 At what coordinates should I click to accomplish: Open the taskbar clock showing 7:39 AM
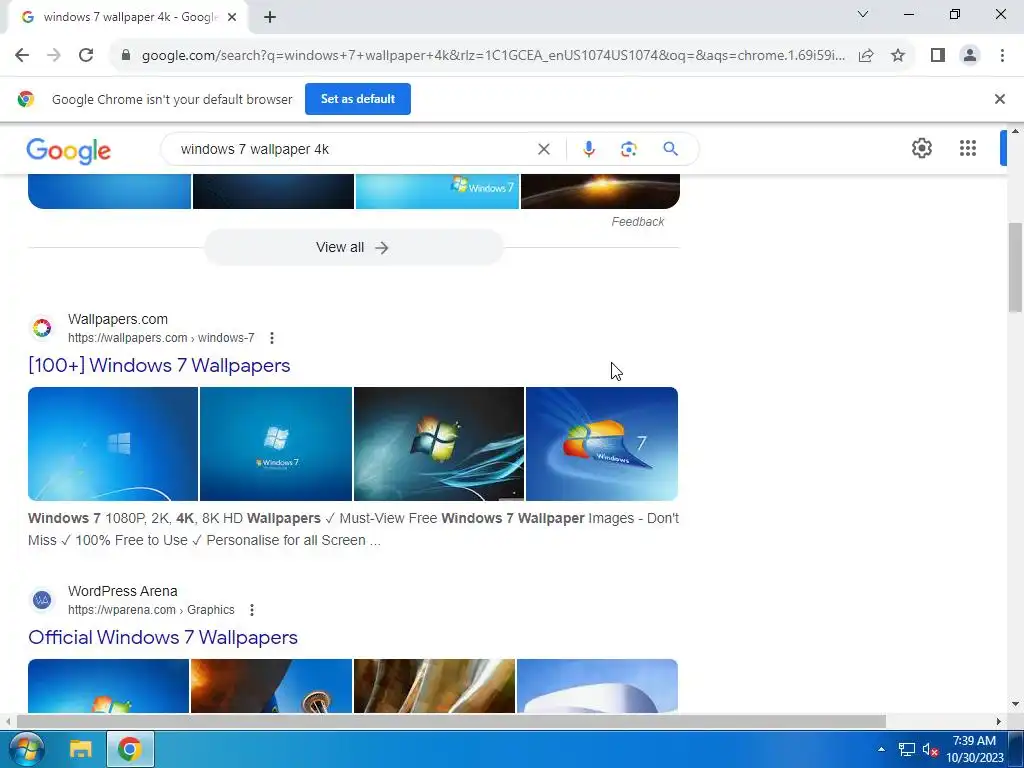point(974,749)
